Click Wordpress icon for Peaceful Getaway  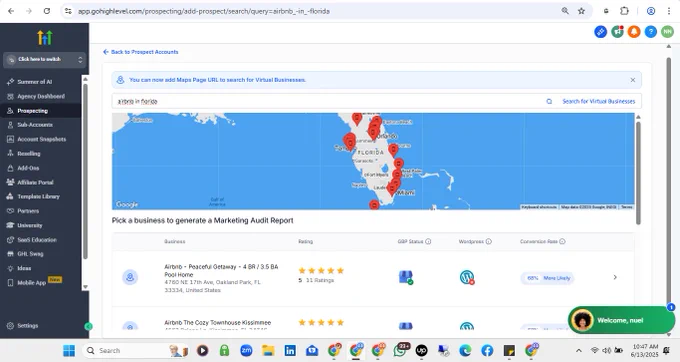point(467,277)
